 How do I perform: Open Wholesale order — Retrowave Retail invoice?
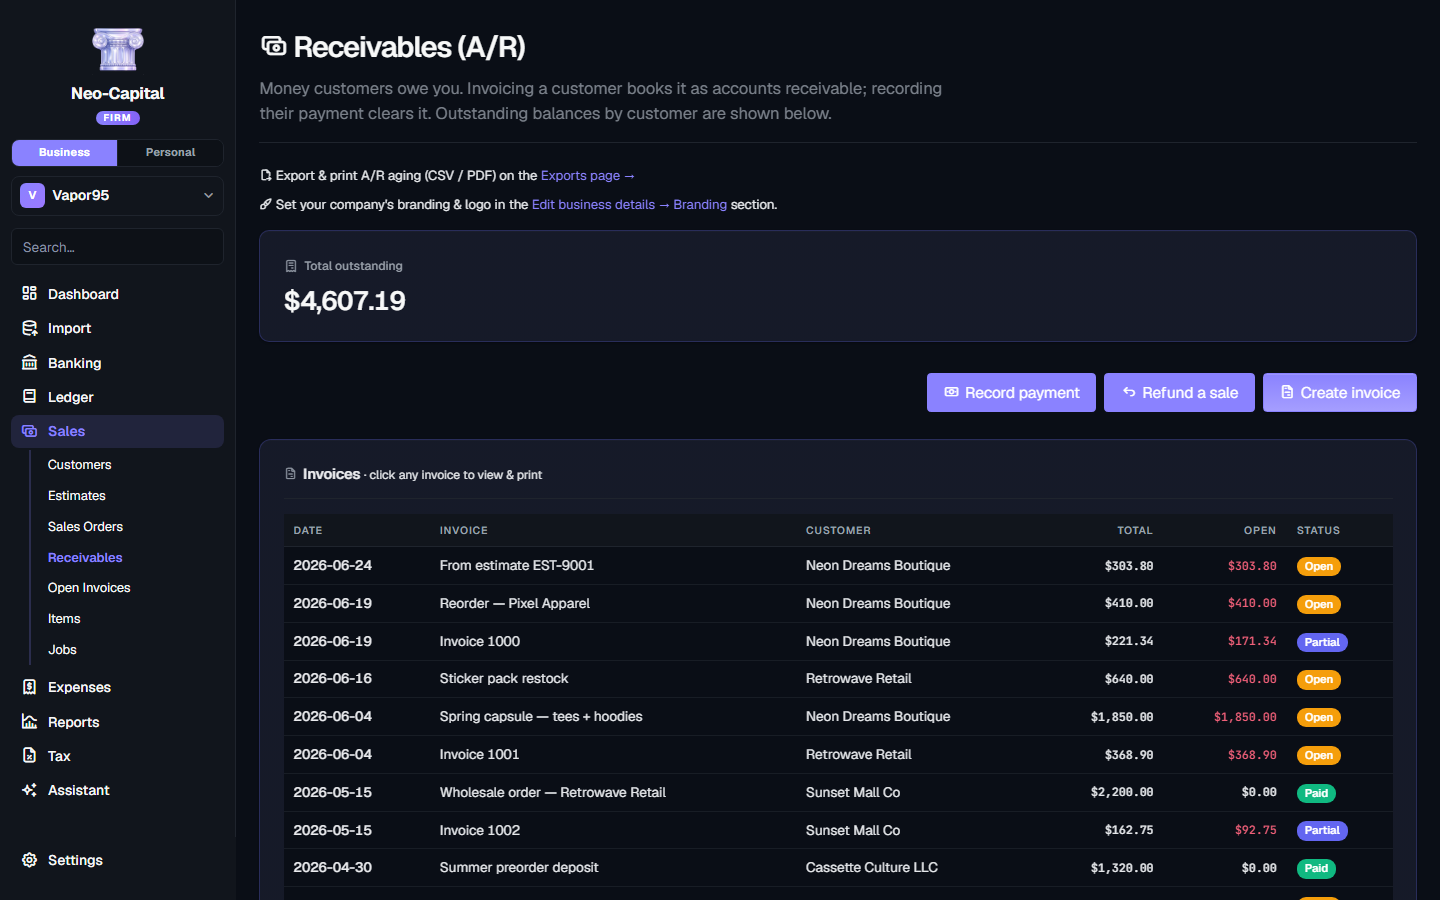[x=838, y=793]
